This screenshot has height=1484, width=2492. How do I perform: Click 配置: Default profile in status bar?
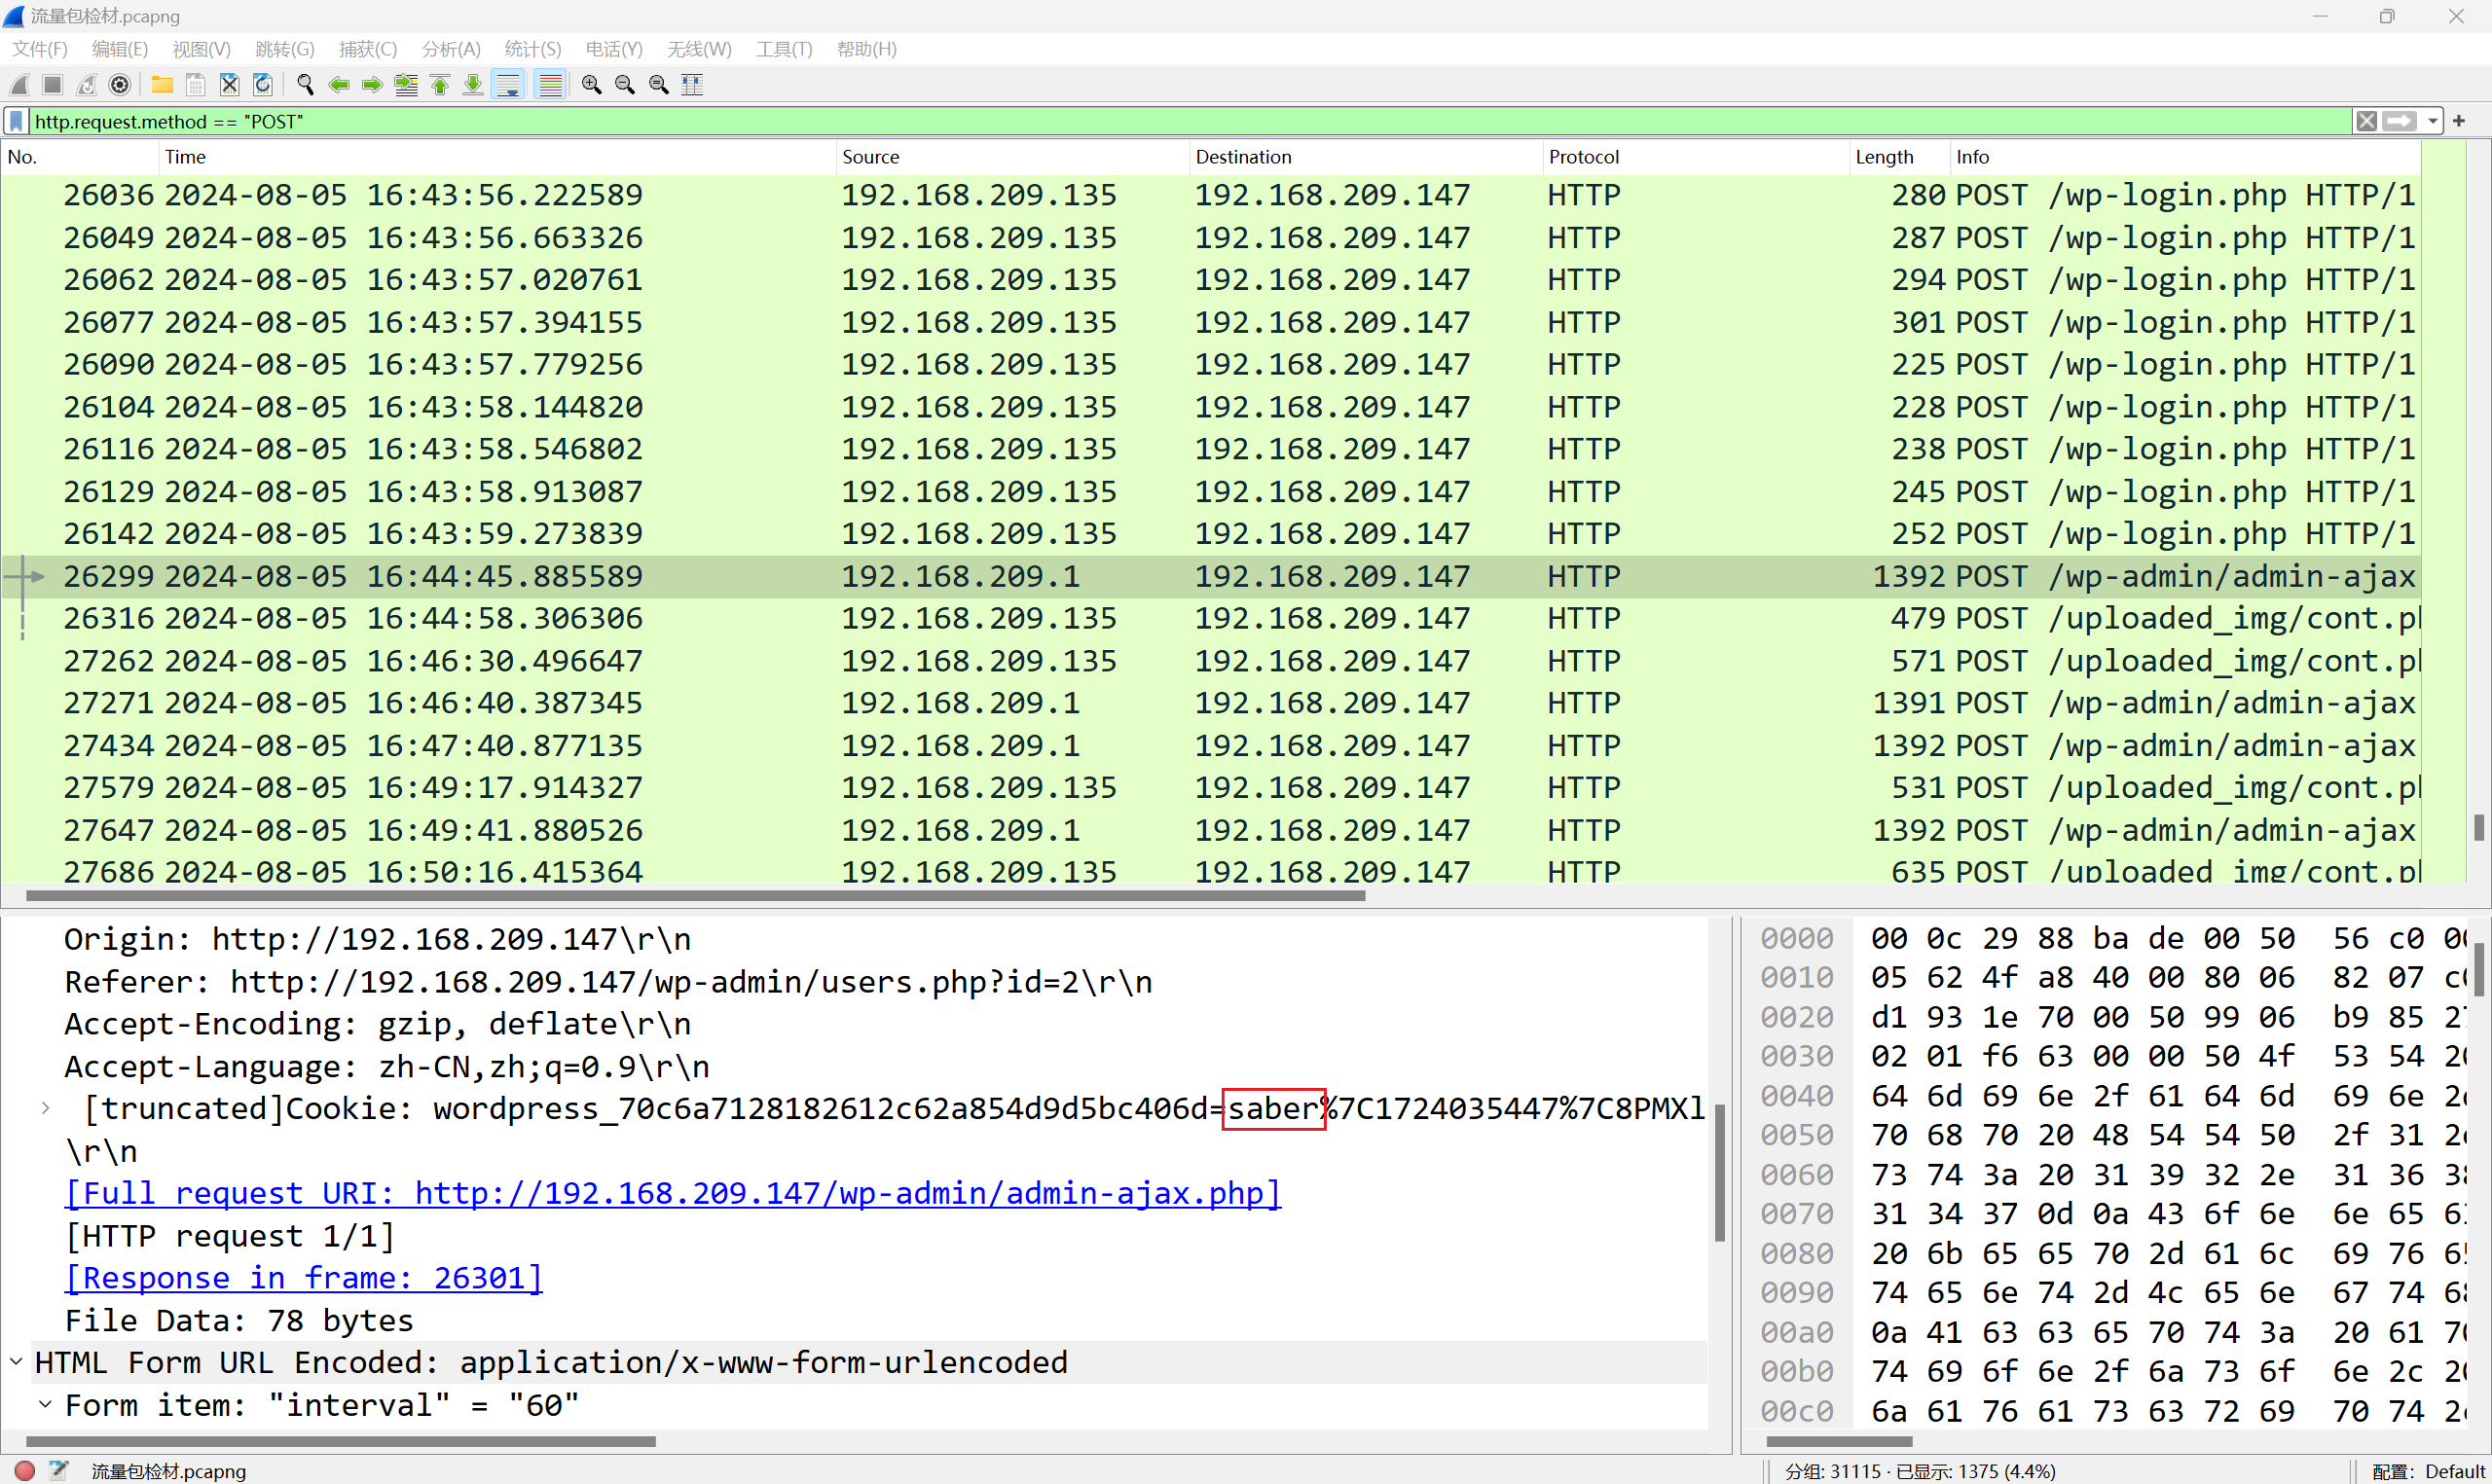click(2429, 1471)
